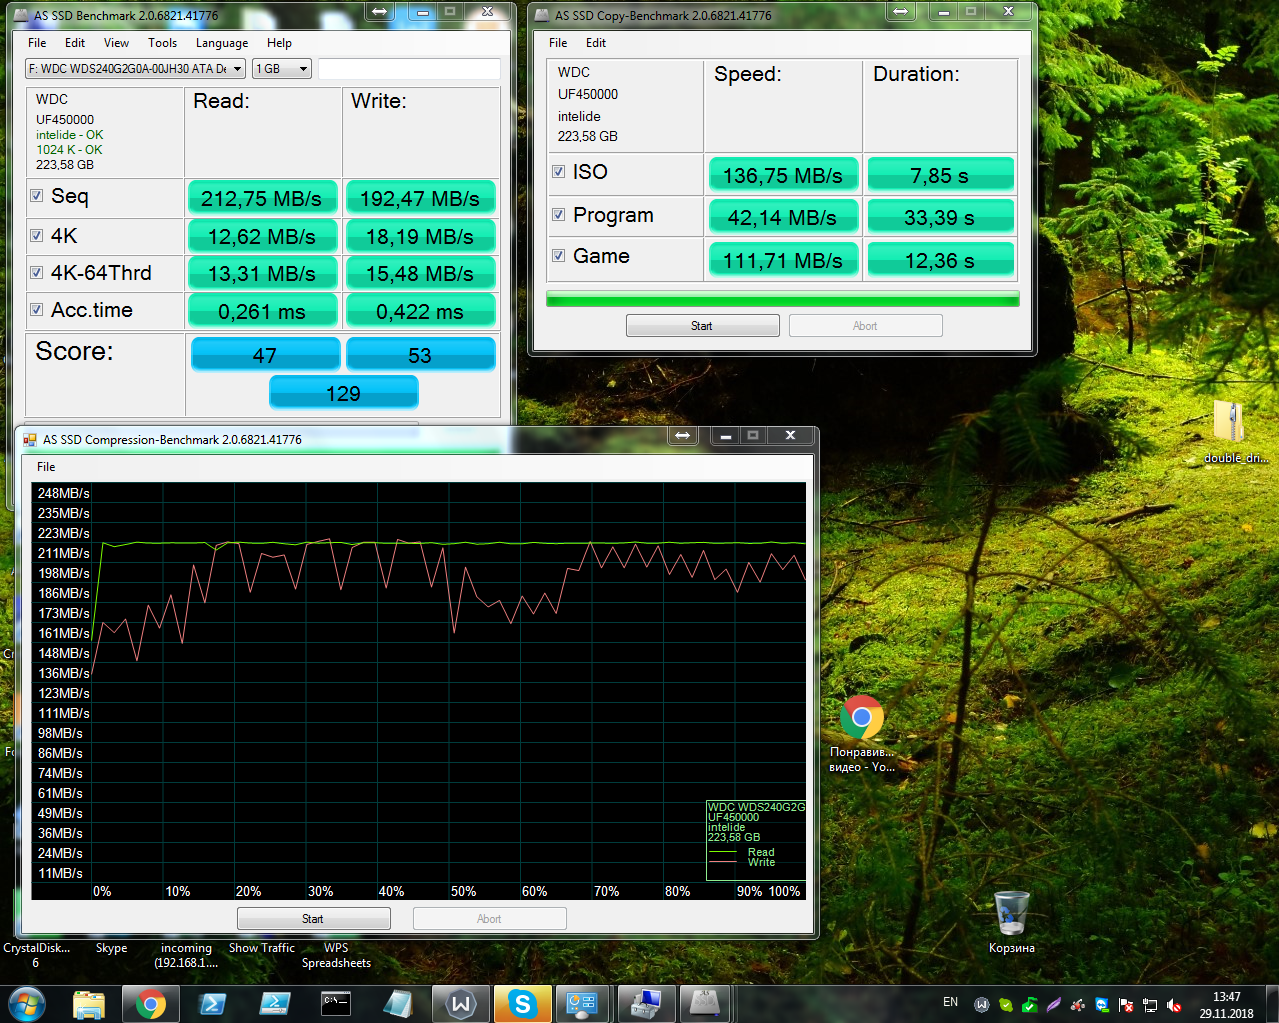Open the Help menu

click(279, 43)
